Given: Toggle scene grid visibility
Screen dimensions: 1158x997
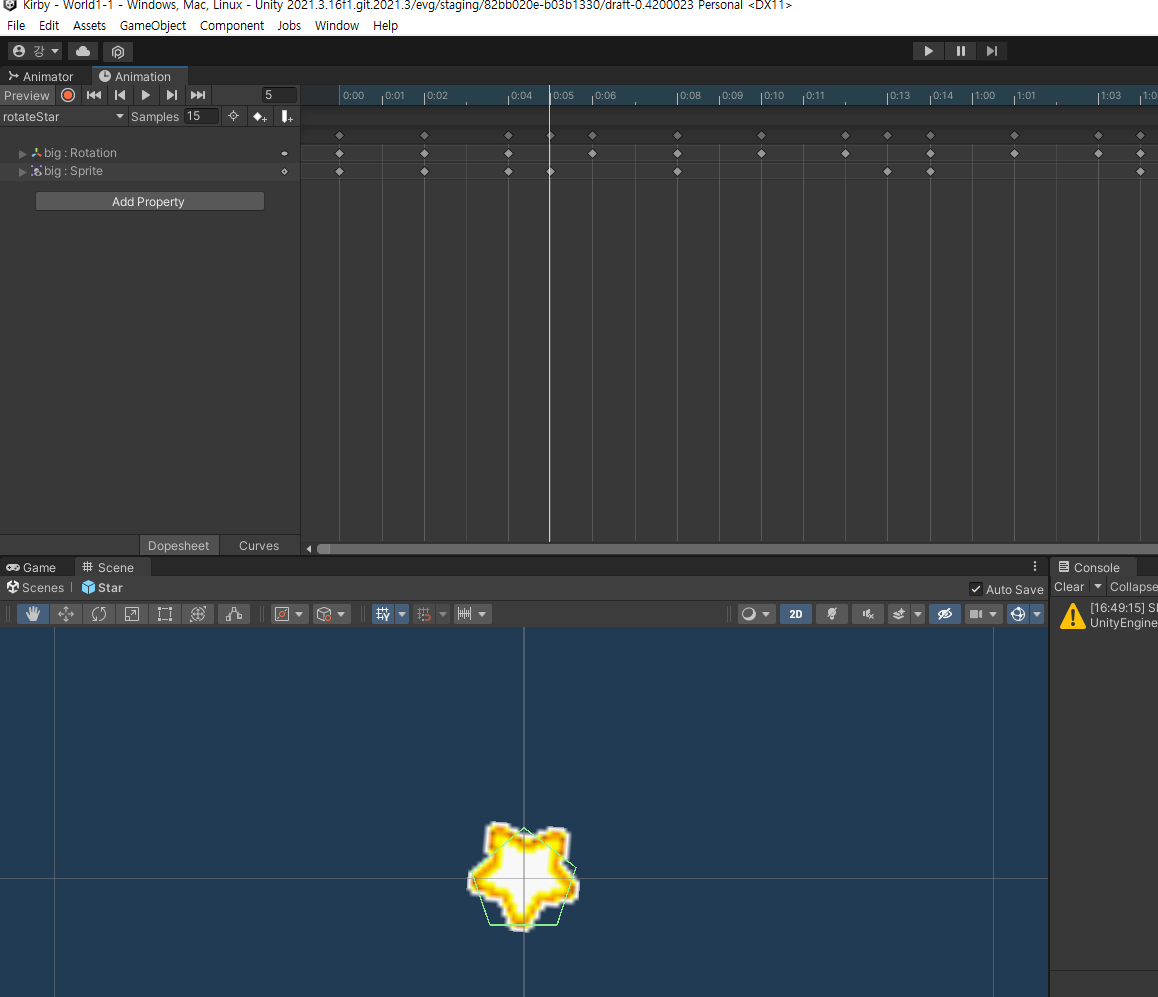Looking at the screenshot, I should click(x=383, y=614).
